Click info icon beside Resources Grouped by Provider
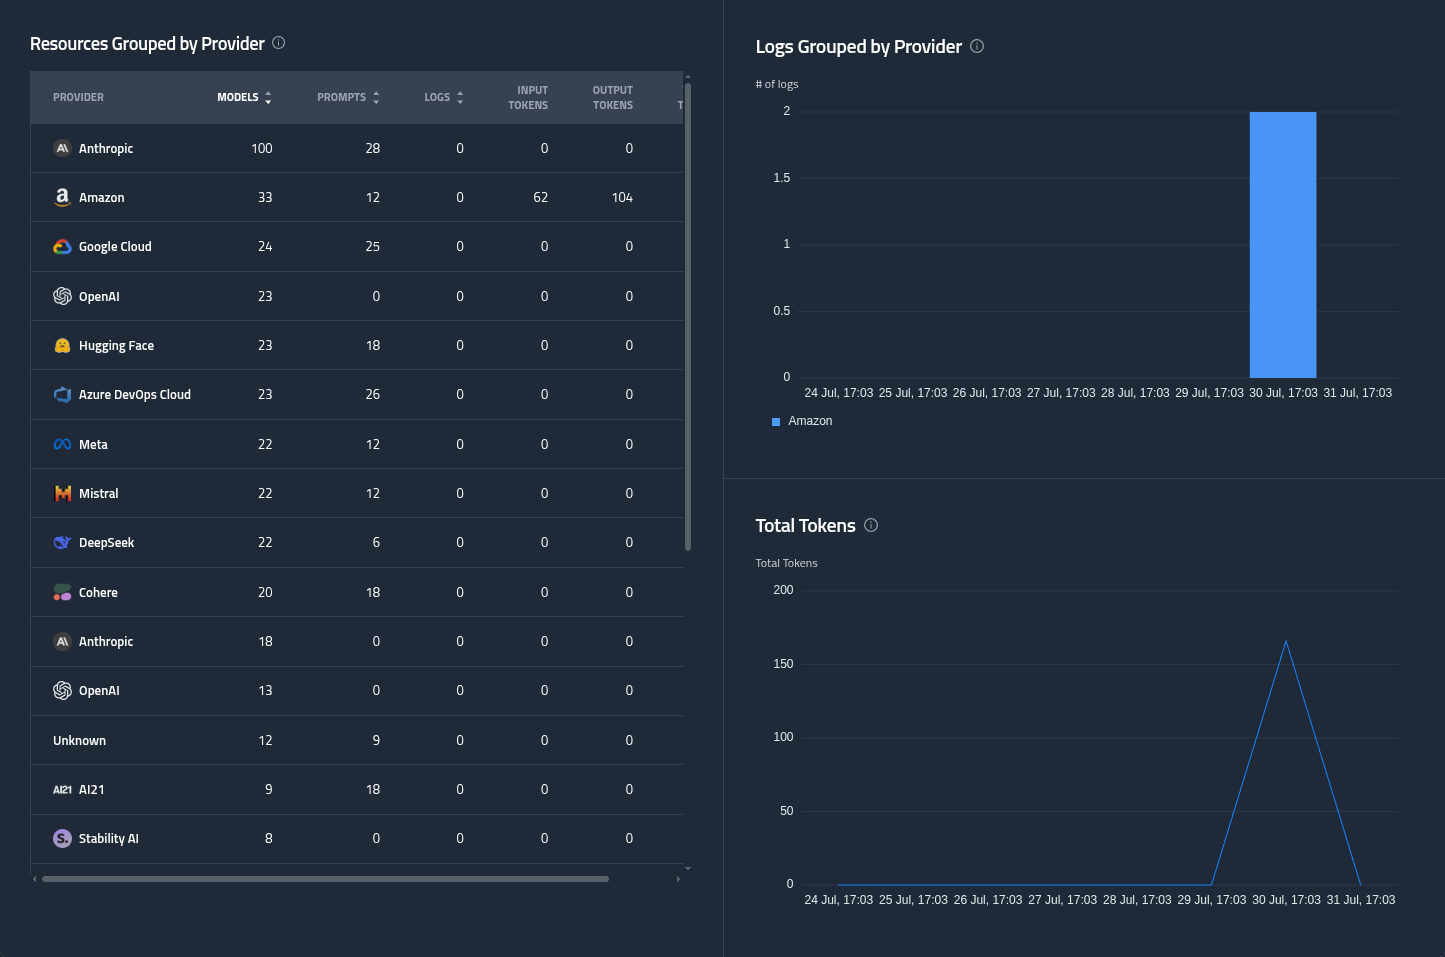Image resolution: width=1445 pixels, height=957 pixels. [279, 43]
